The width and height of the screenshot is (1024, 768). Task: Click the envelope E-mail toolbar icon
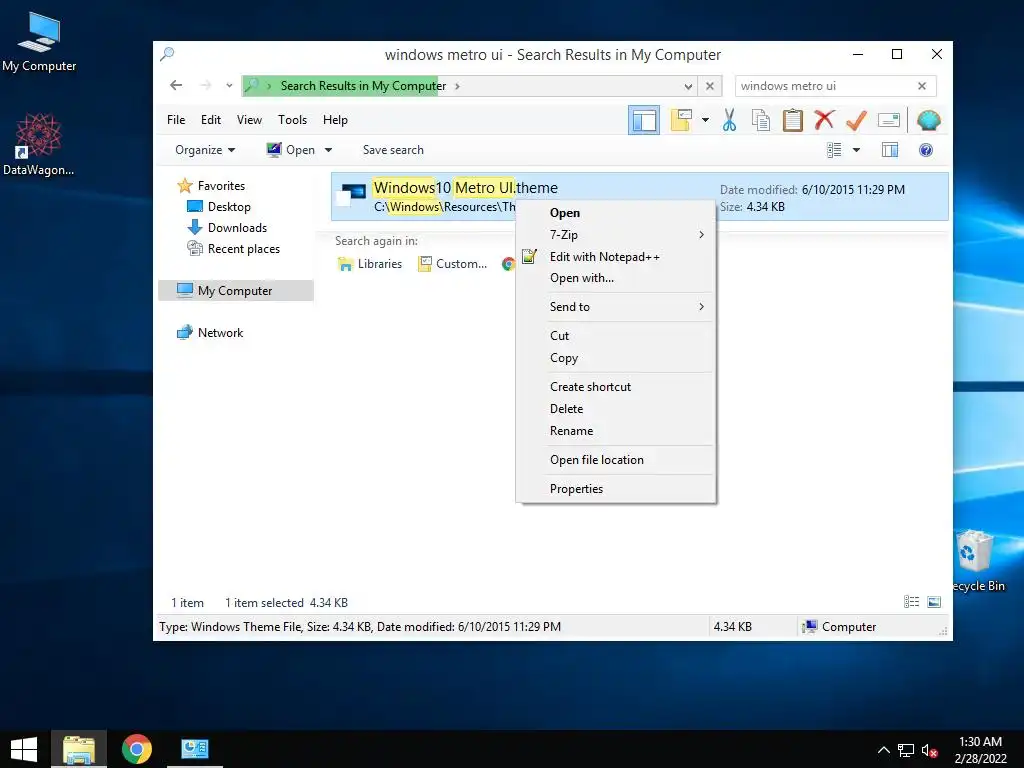888,120
